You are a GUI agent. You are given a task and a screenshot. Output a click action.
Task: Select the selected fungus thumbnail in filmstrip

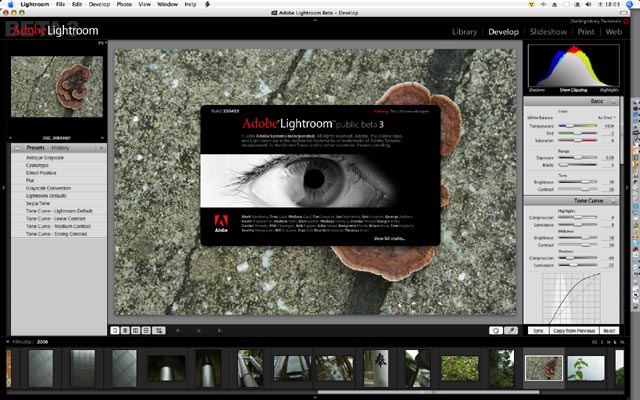point(544,368)
